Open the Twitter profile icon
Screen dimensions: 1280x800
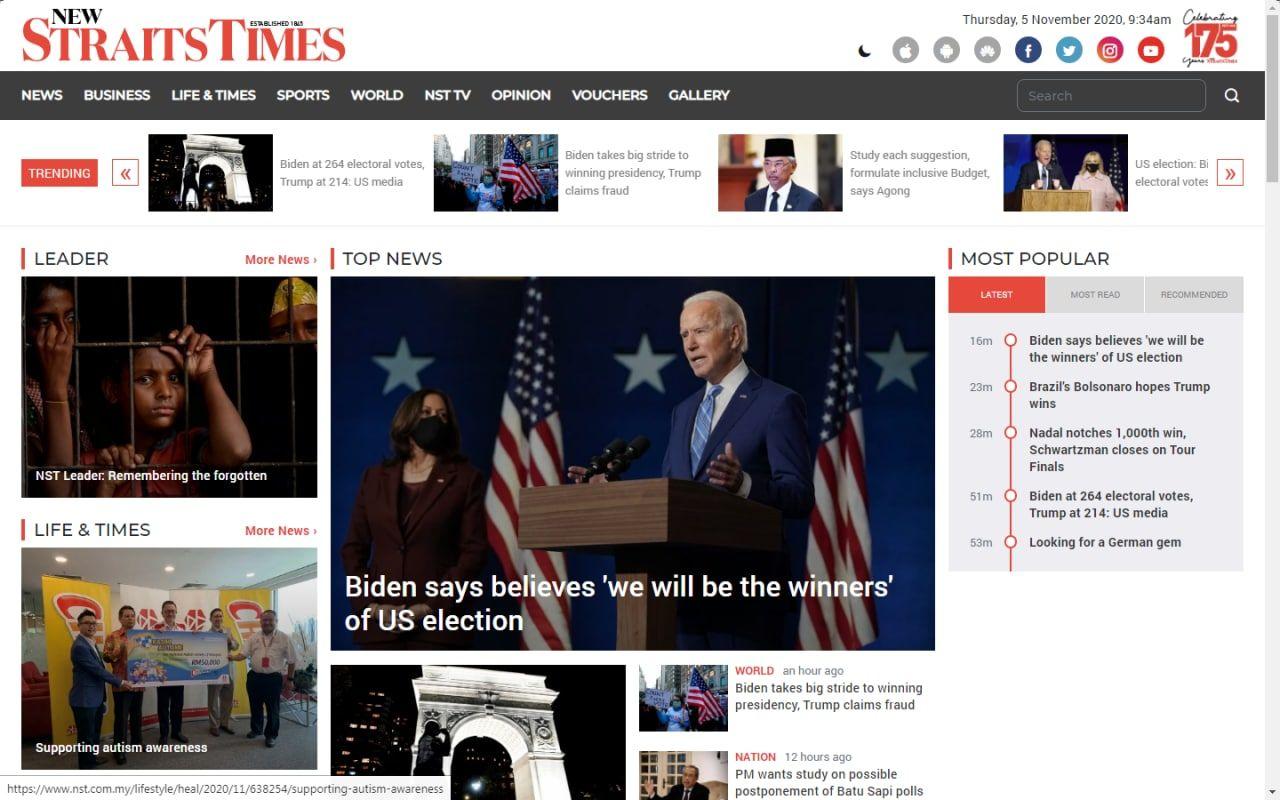point(1069,50)
